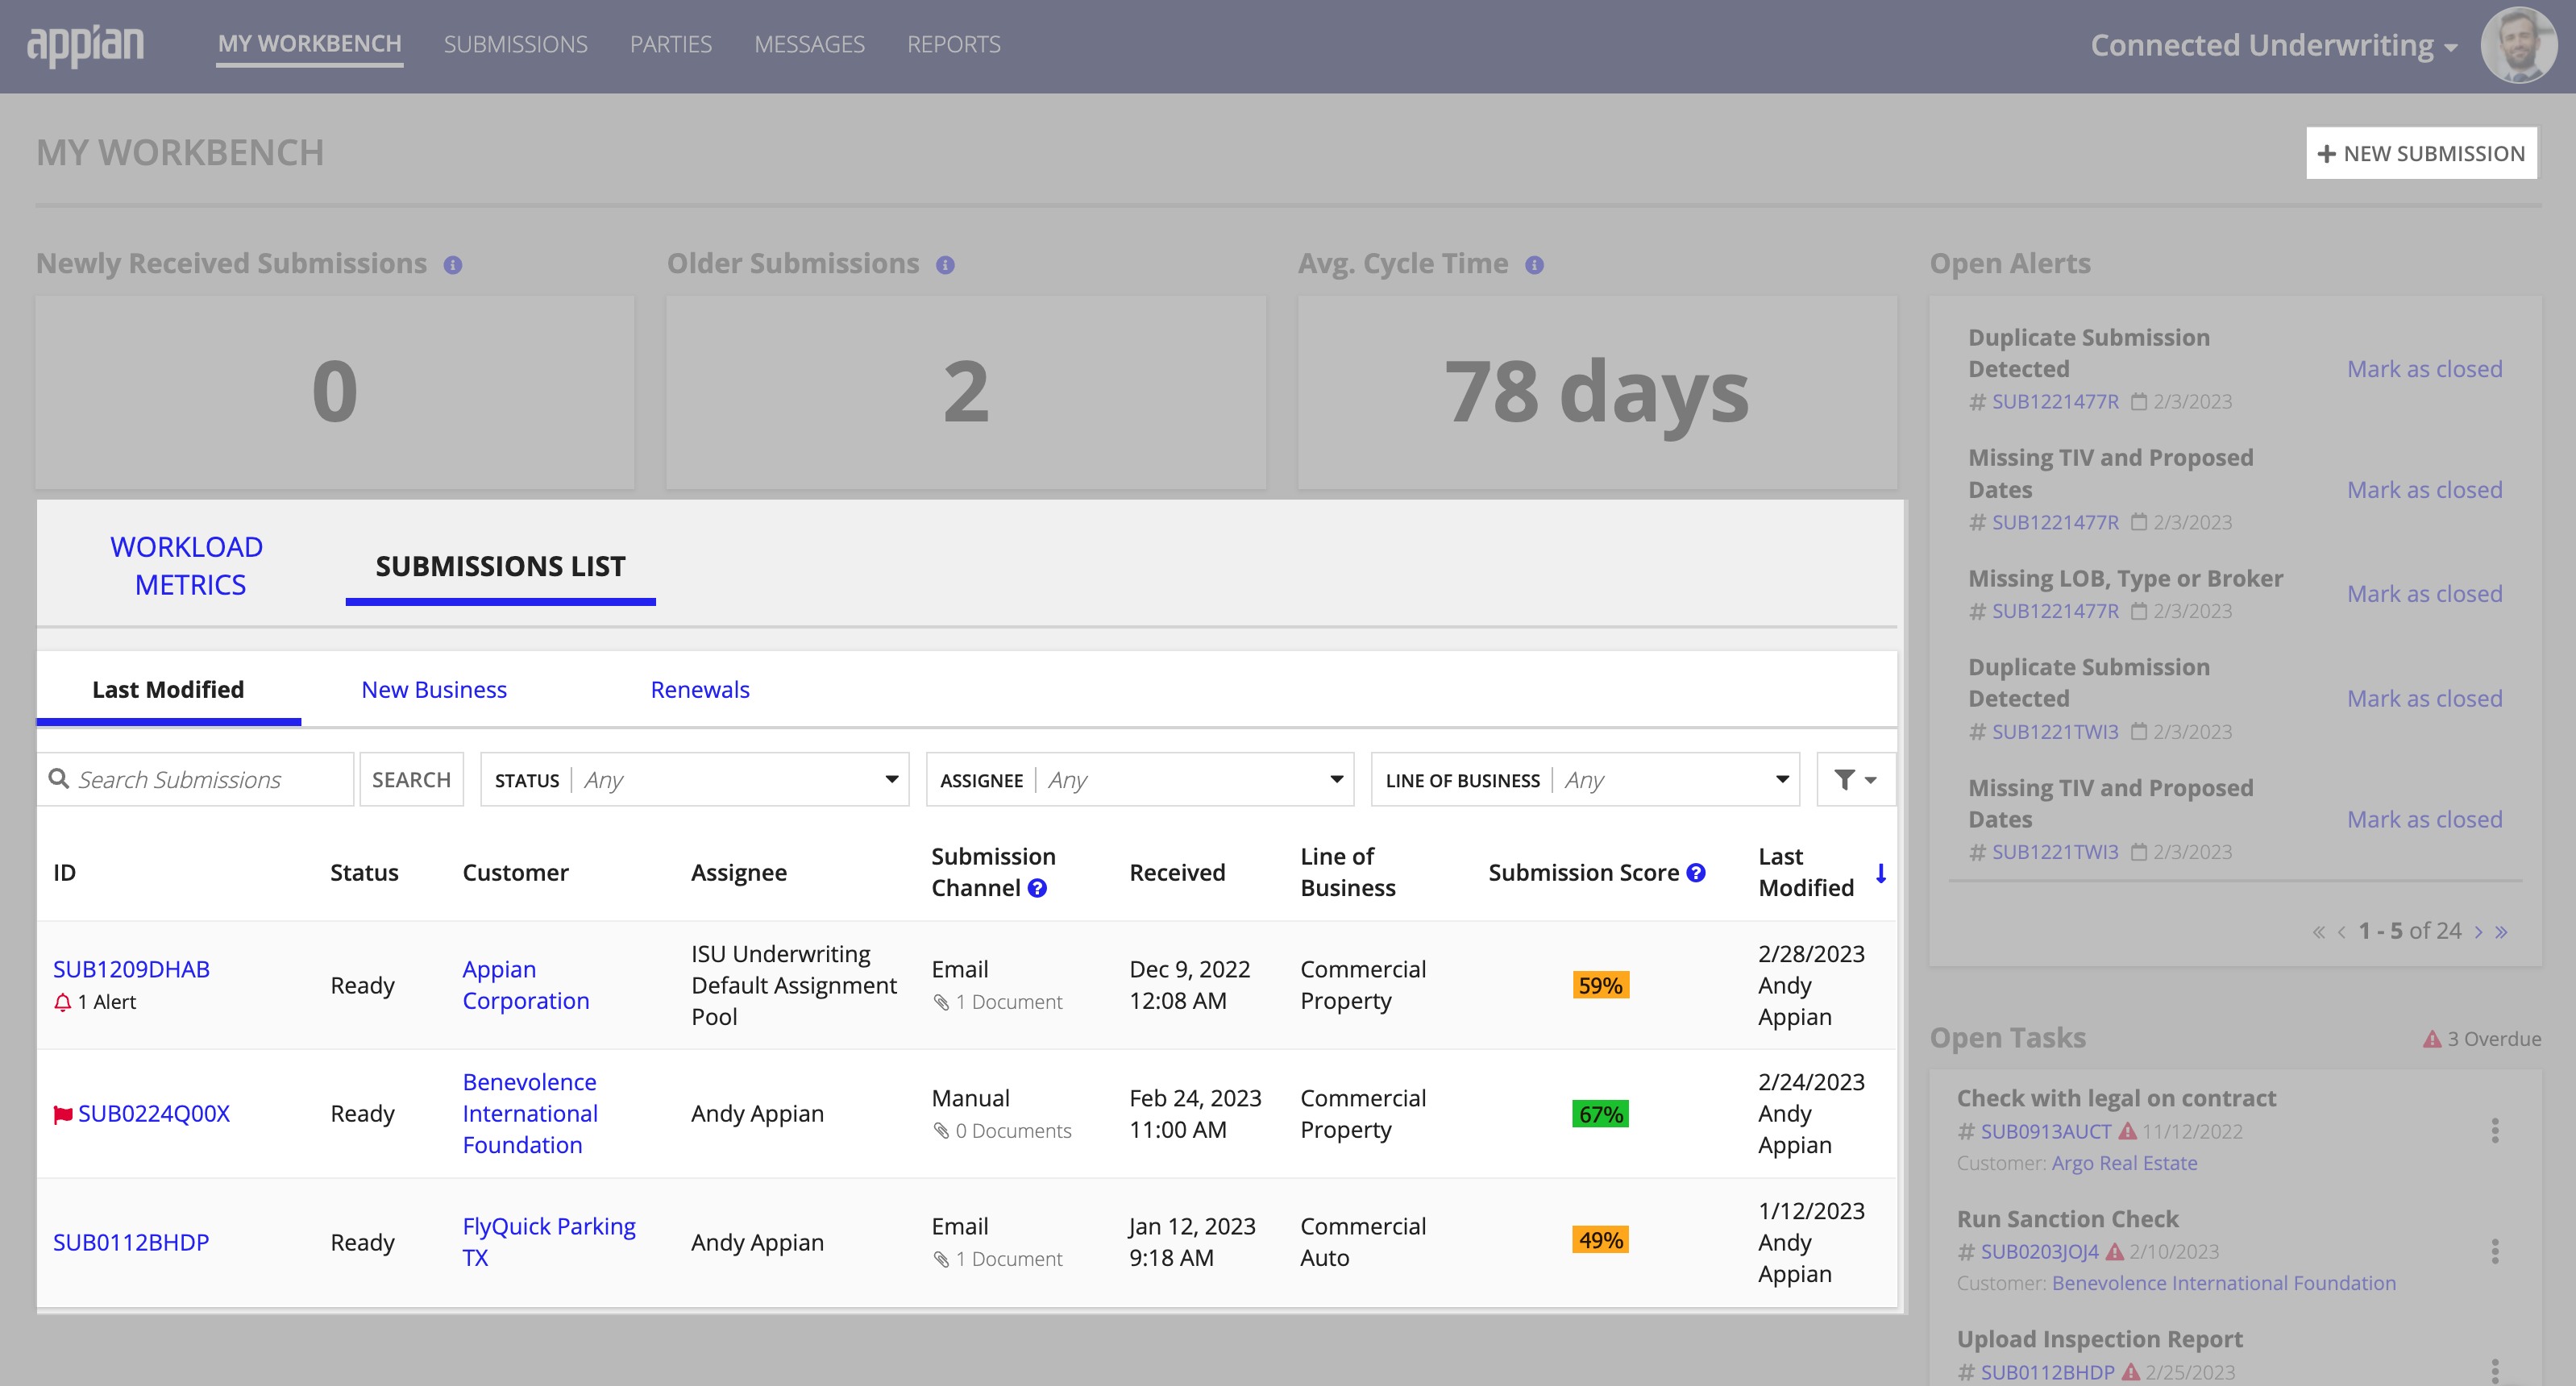
Task: Switch to New Business tab
Action: pos(434,690)
